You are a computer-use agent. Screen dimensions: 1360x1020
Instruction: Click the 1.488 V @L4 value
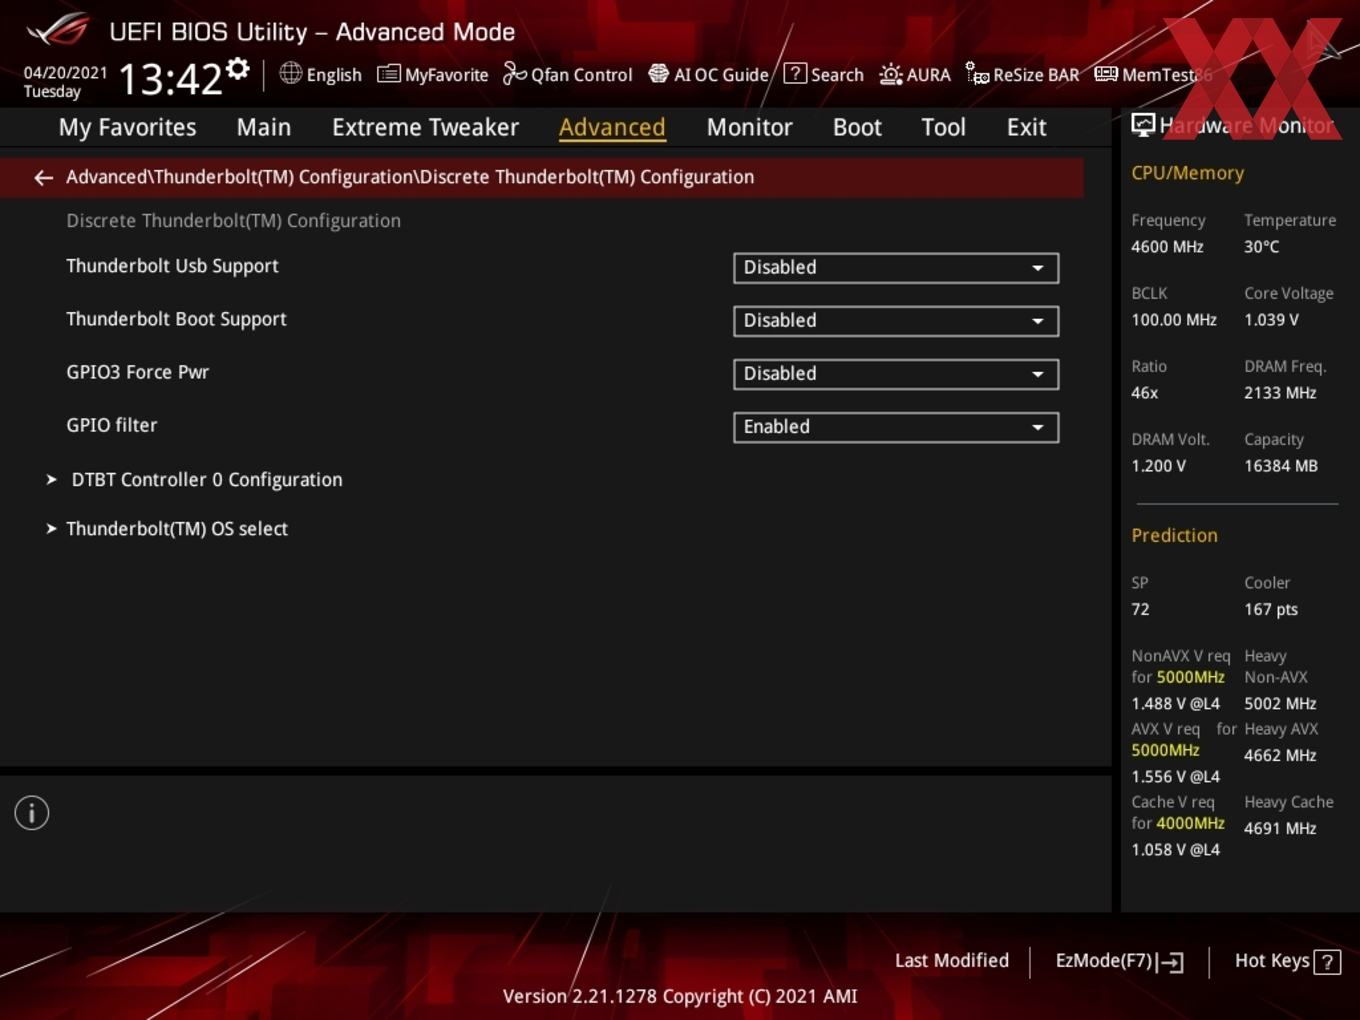(1175, 704)
